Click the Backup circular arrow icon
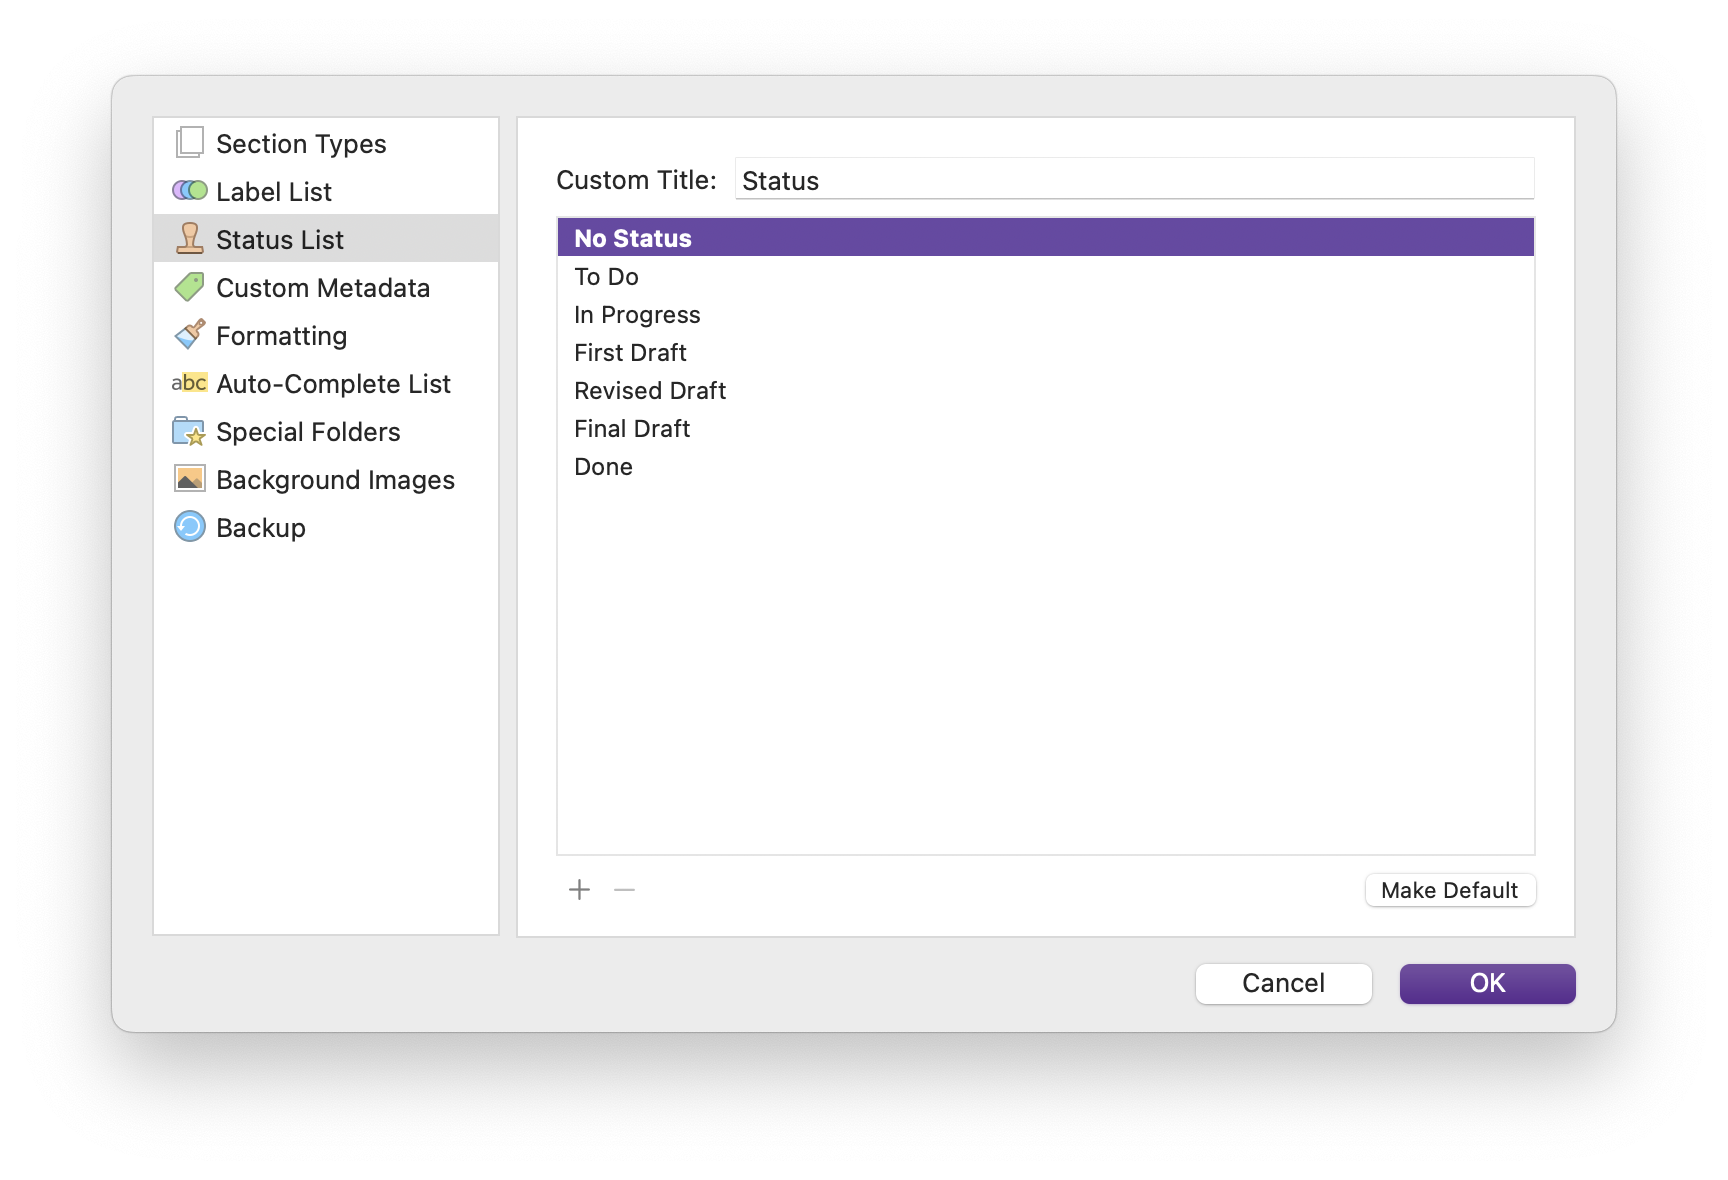This screenshot has height=1180, width=1728. click(189, 527)
